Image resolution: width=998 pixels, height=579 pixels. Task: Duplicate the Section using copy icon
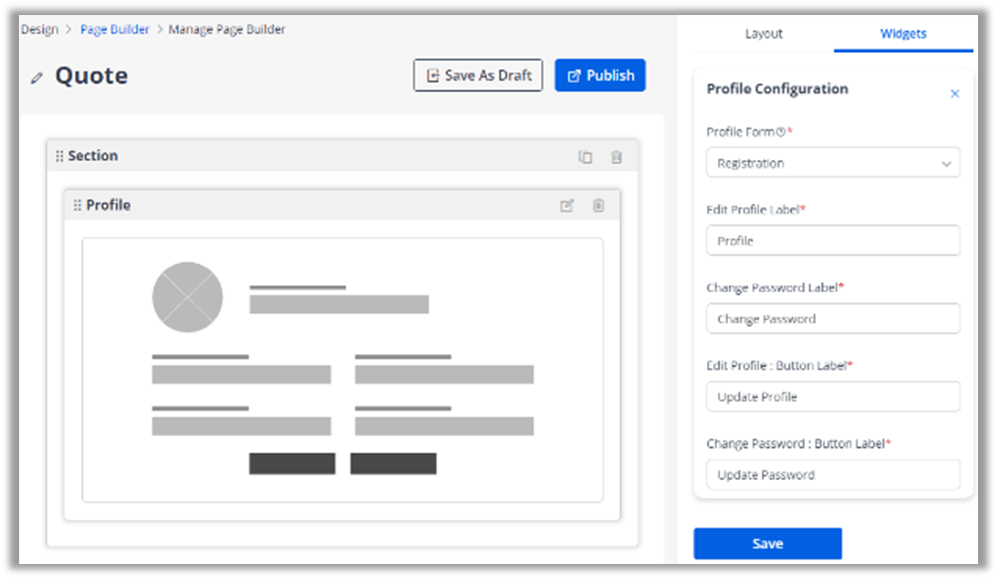click(x=585, y=157)
